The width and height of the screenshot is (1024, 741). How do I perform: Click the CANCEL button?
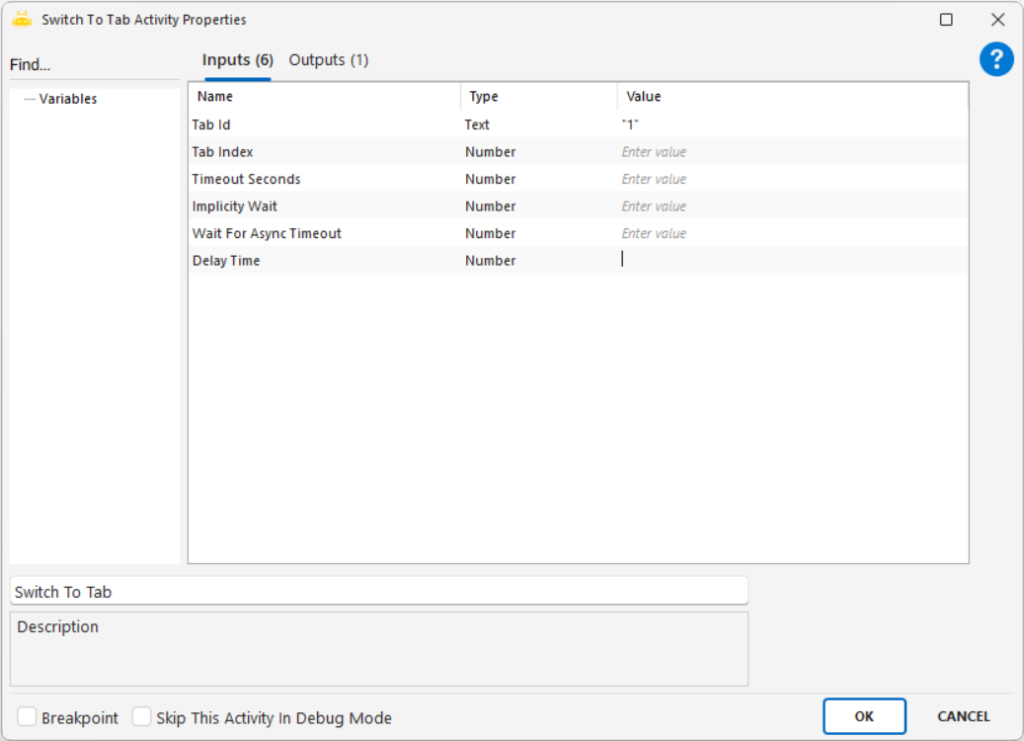click(x=963, y=716)
